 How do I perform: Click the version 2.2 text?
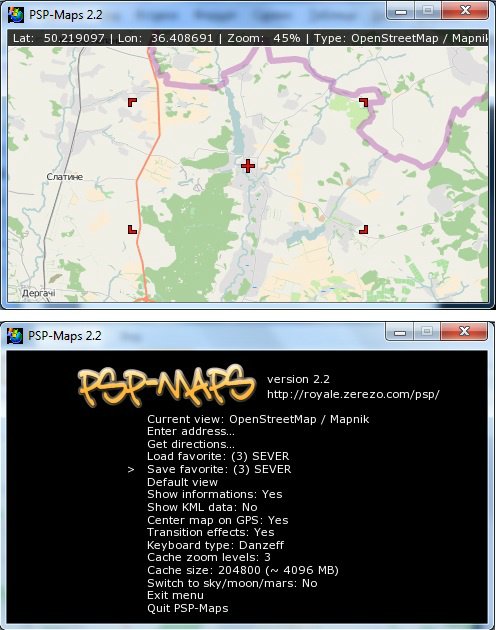[298, 379]
